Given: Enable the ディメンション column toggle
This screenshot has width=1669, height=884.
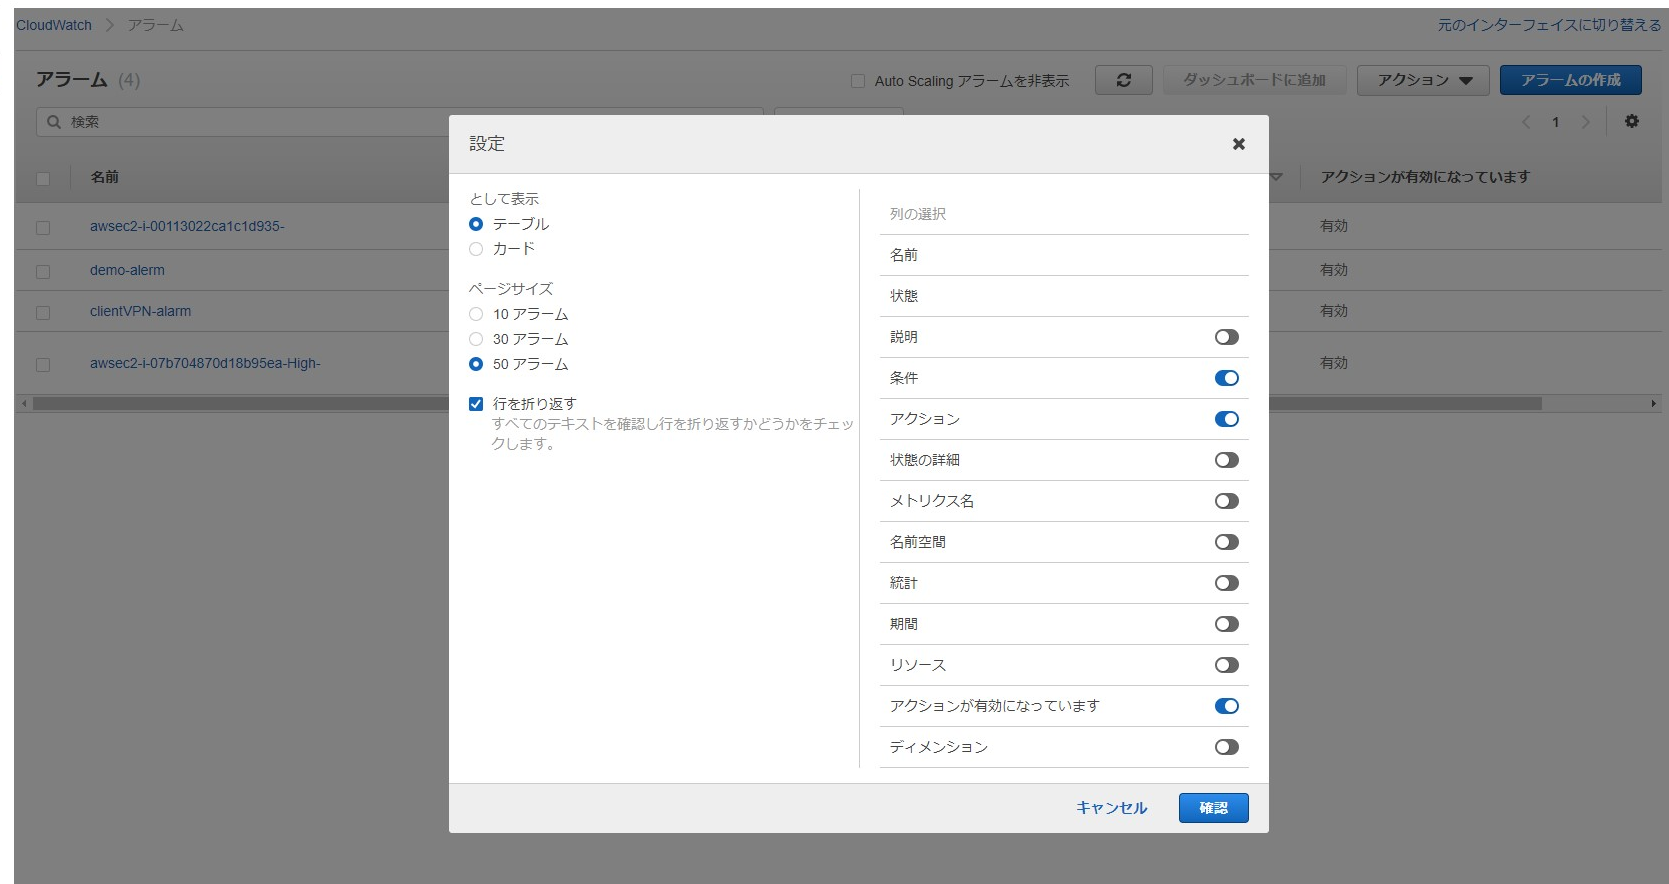Looking at the screenshot, I should (1227, 747).
